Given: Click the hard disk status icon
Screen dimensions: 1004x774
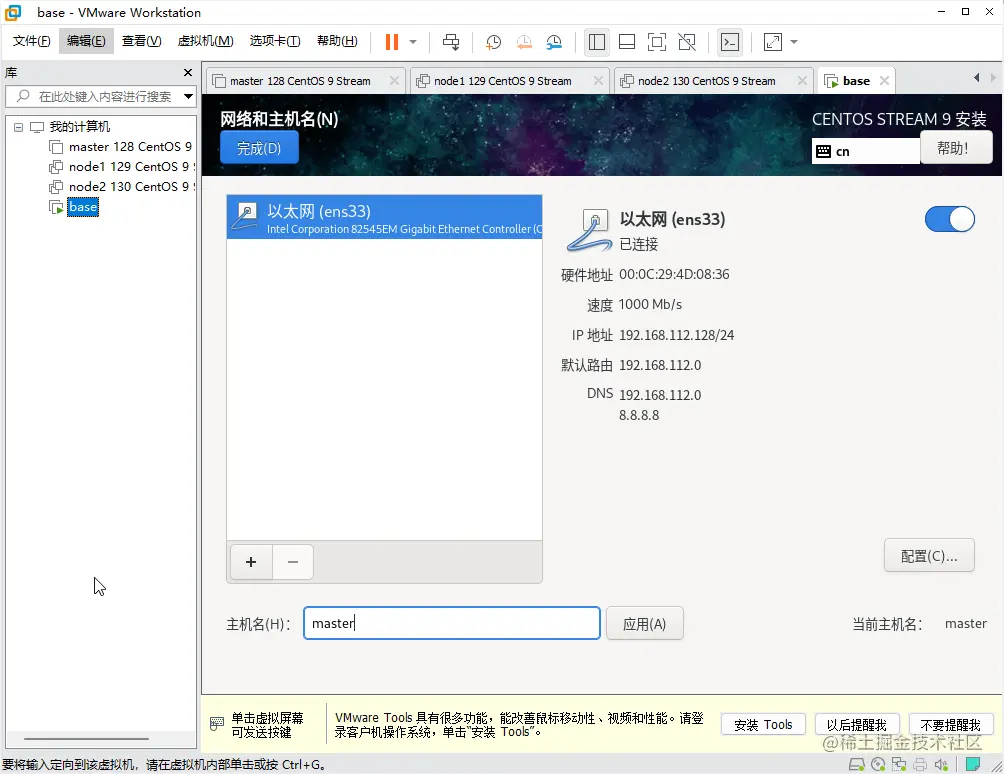Looking at the screenshot, I should tap(857, 764).
